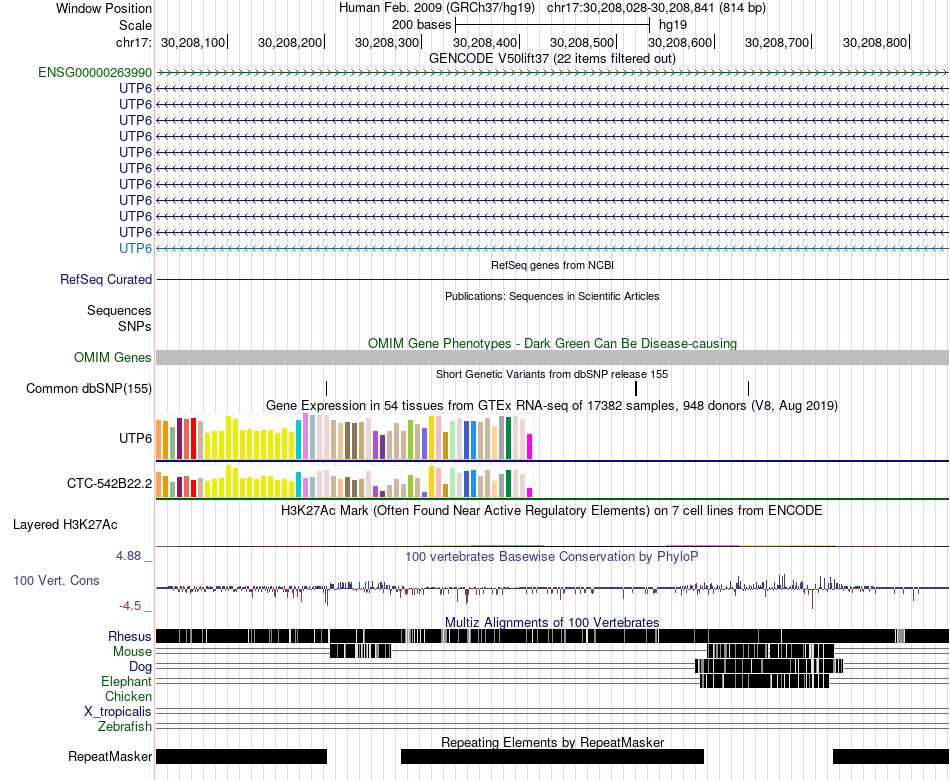Open the ENSG00000263990 gene label
Image resolution: width=950 pixels, height=780 pixels.
(x=95, y=73)
